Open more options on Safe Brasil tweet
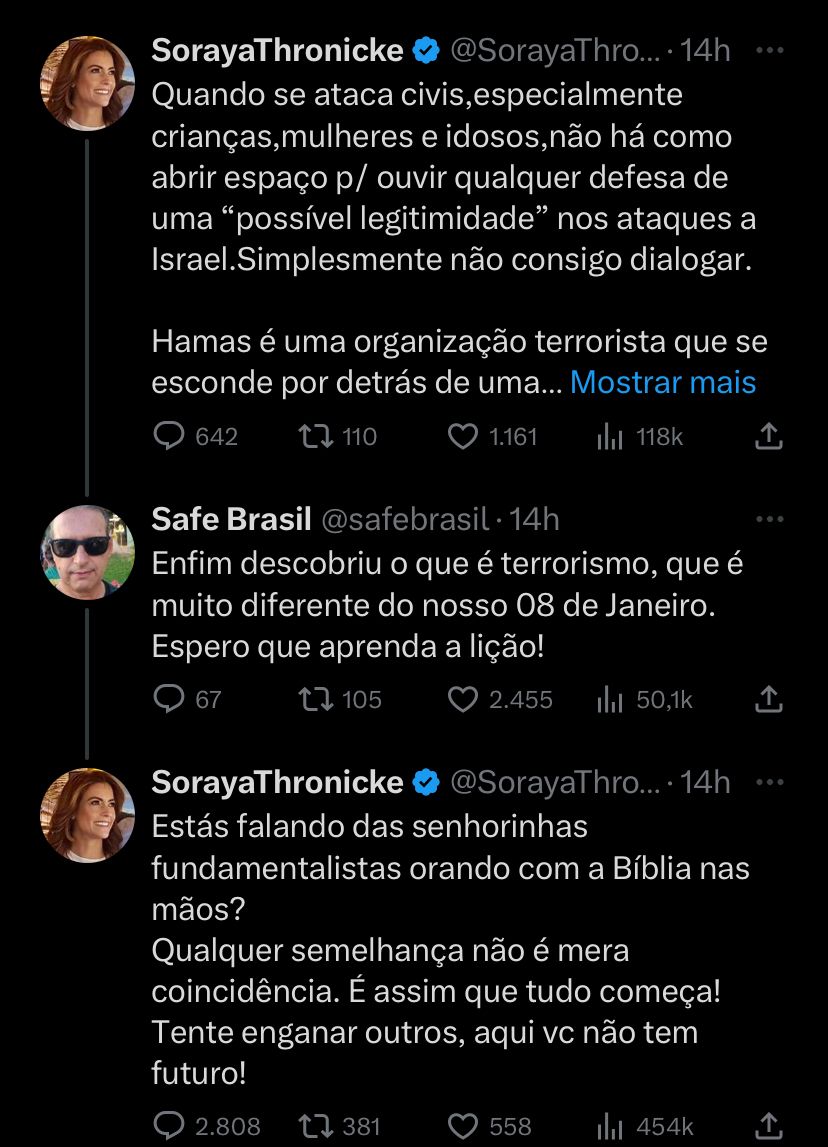This screenshot has height=1147, width=828. 769,519
